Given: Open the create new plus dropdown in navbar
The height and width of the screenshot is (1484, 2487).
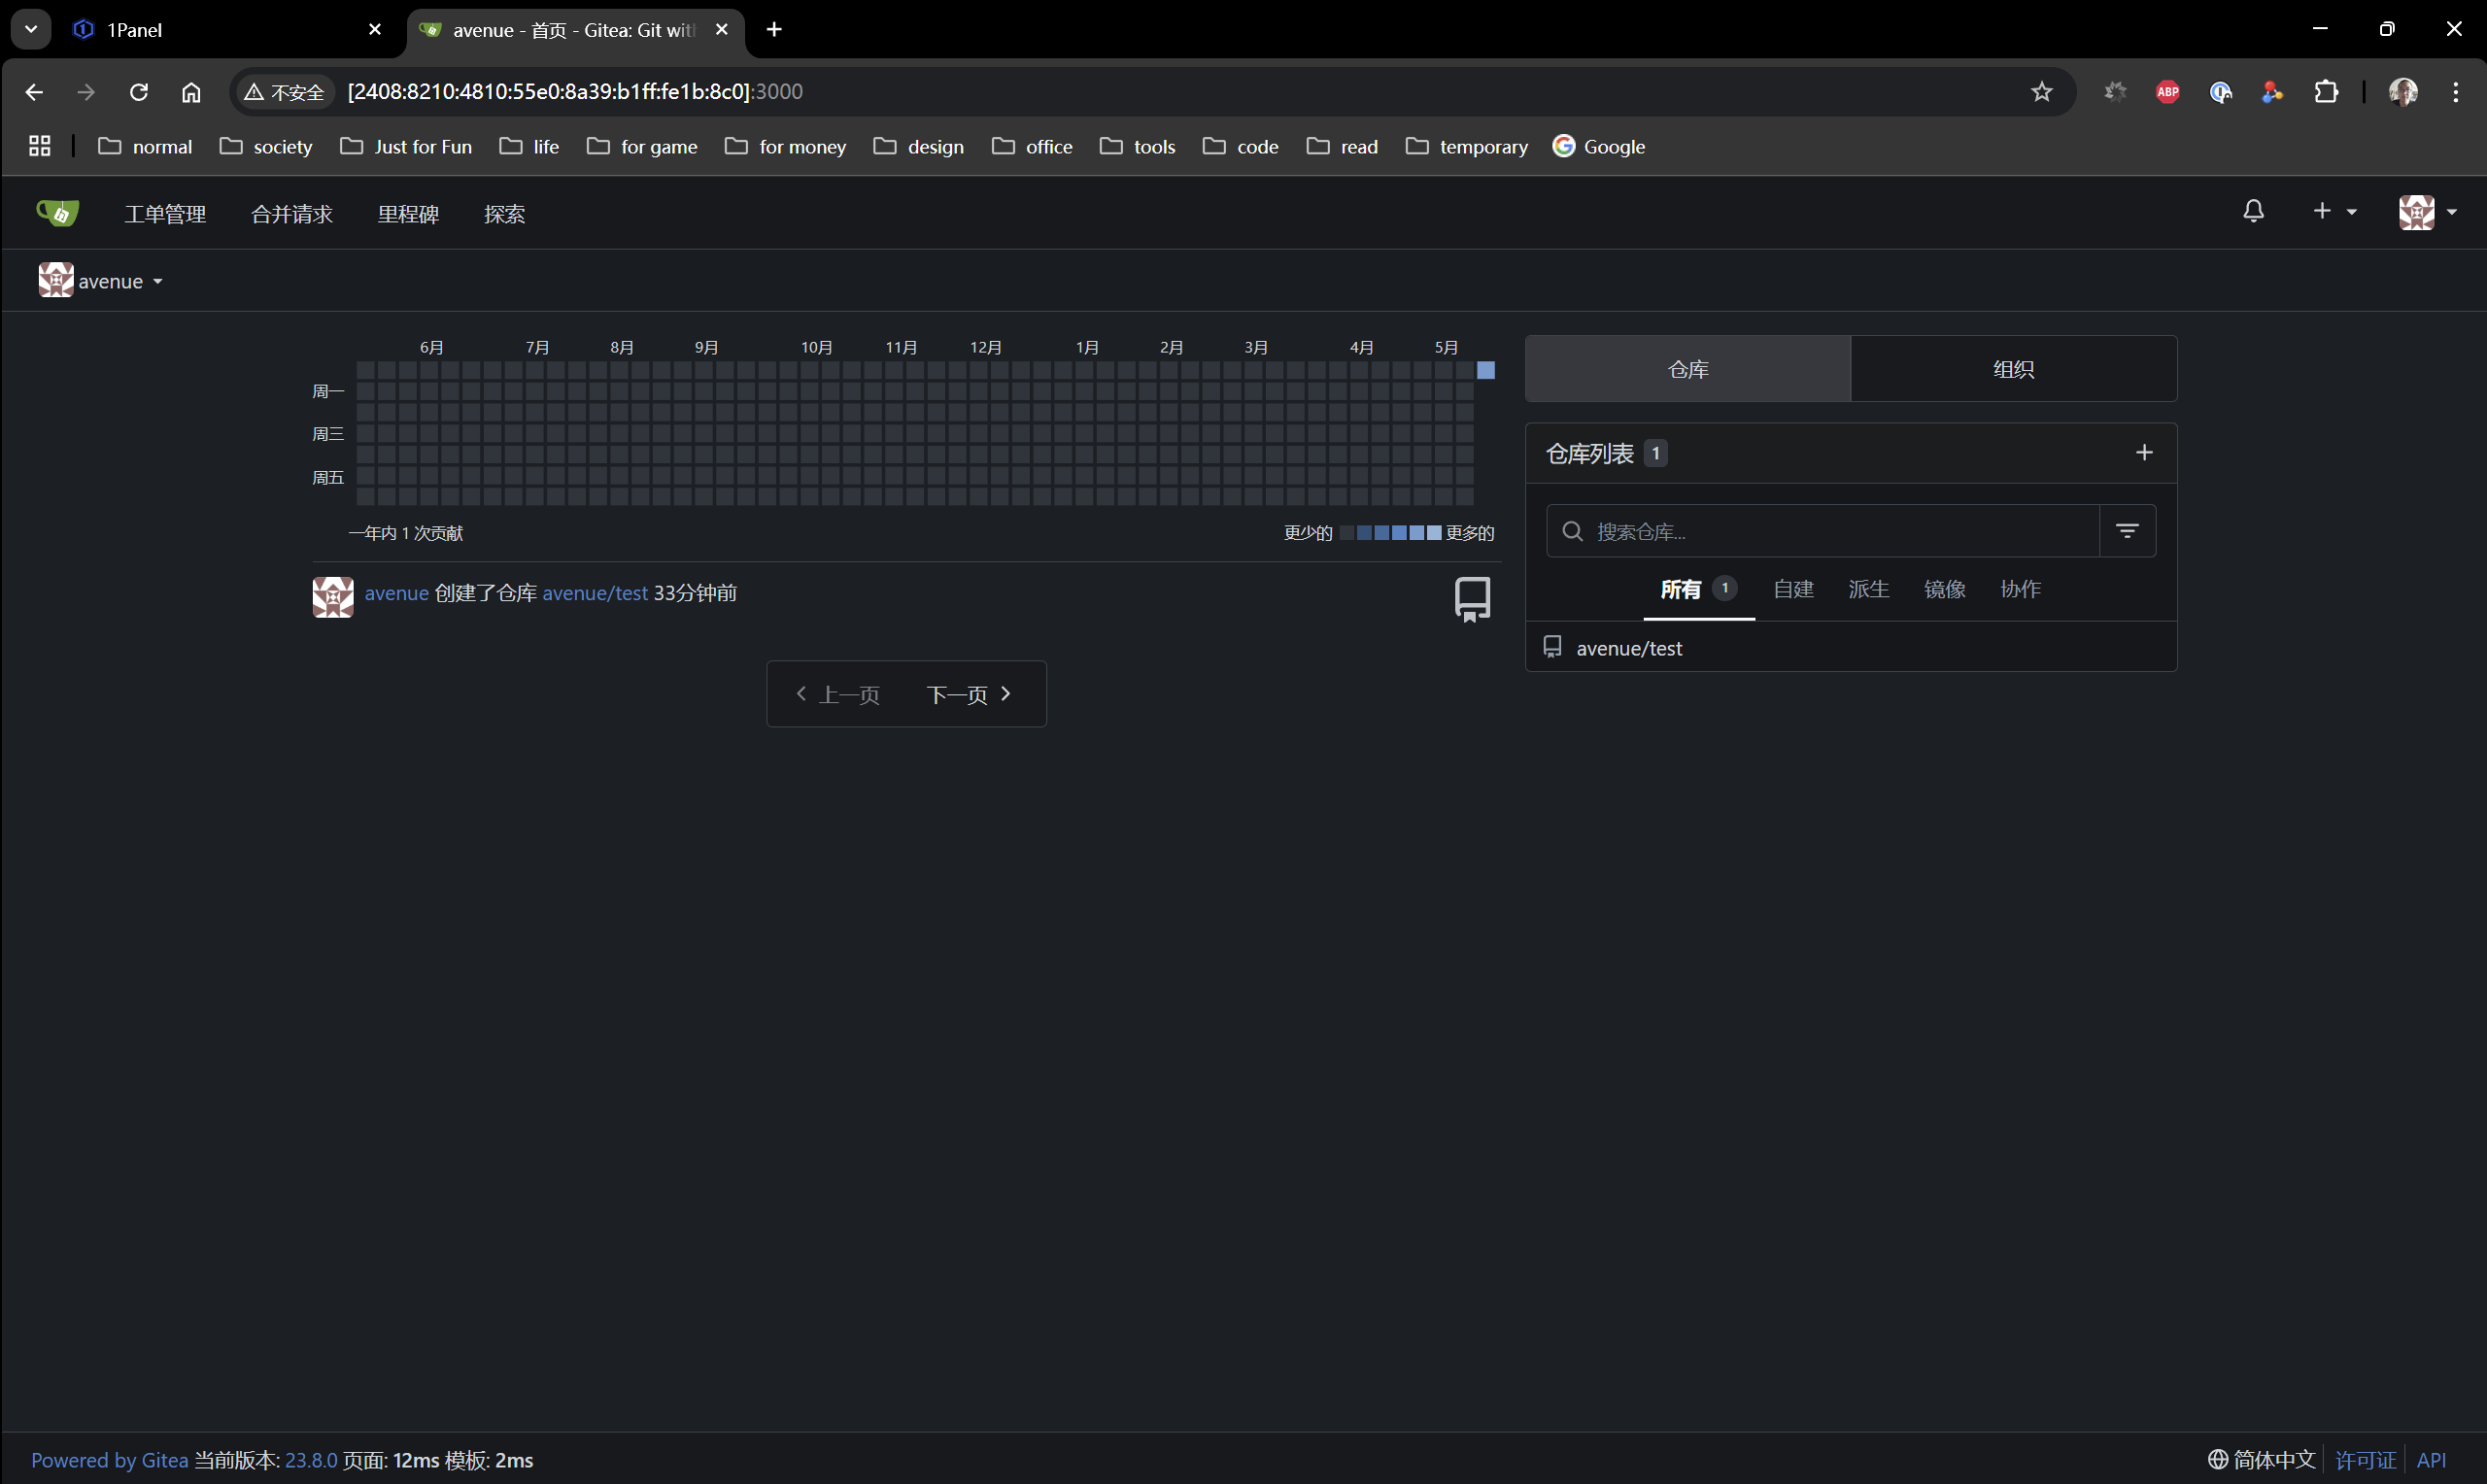Looking at the screenshot, I should point(2334,211).
